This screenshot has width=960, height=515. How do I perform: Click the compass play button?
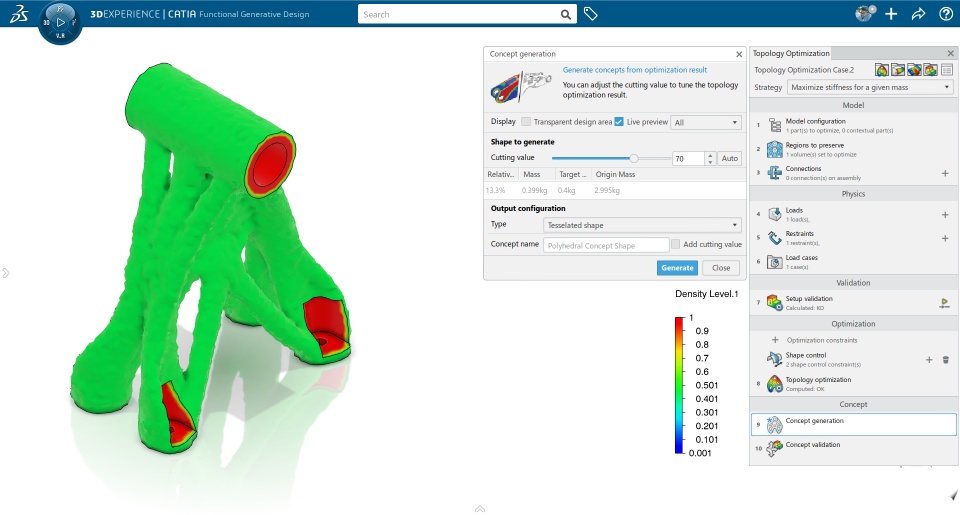tap(60, 23)
